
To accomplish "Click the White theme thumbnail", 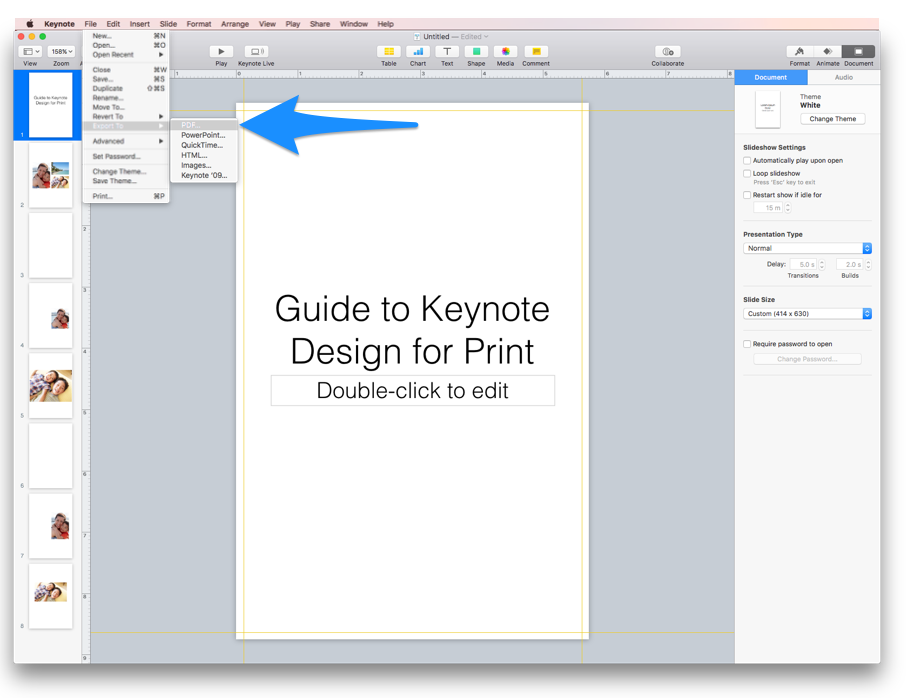I will 767,109.
